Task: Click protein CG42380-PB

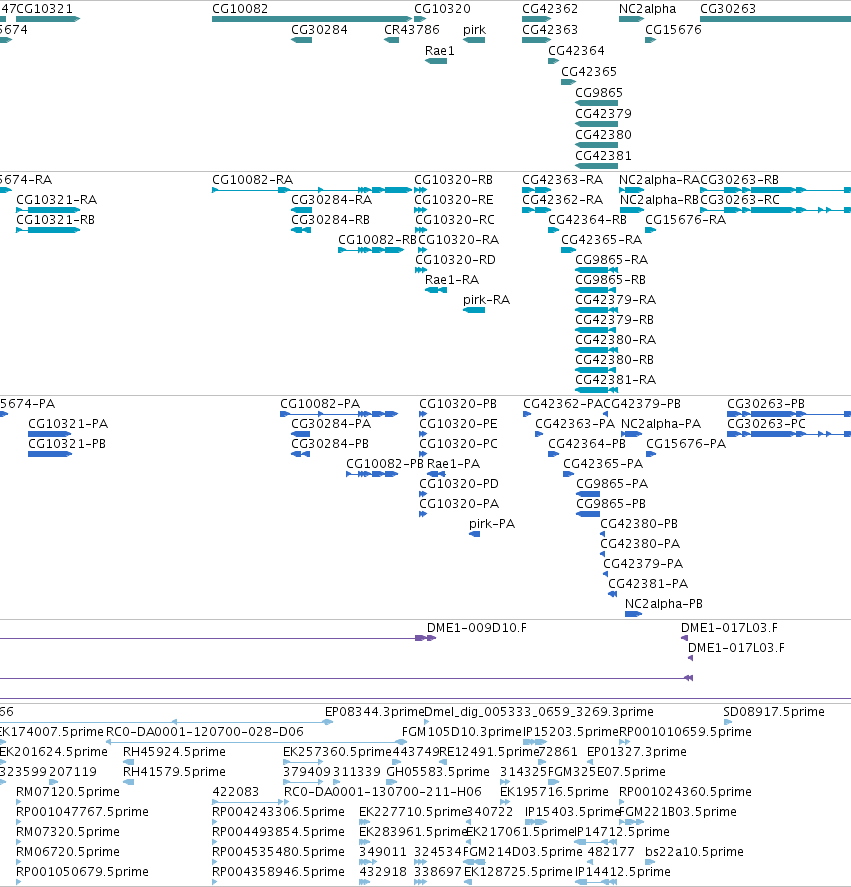Action: click(603, 534)
